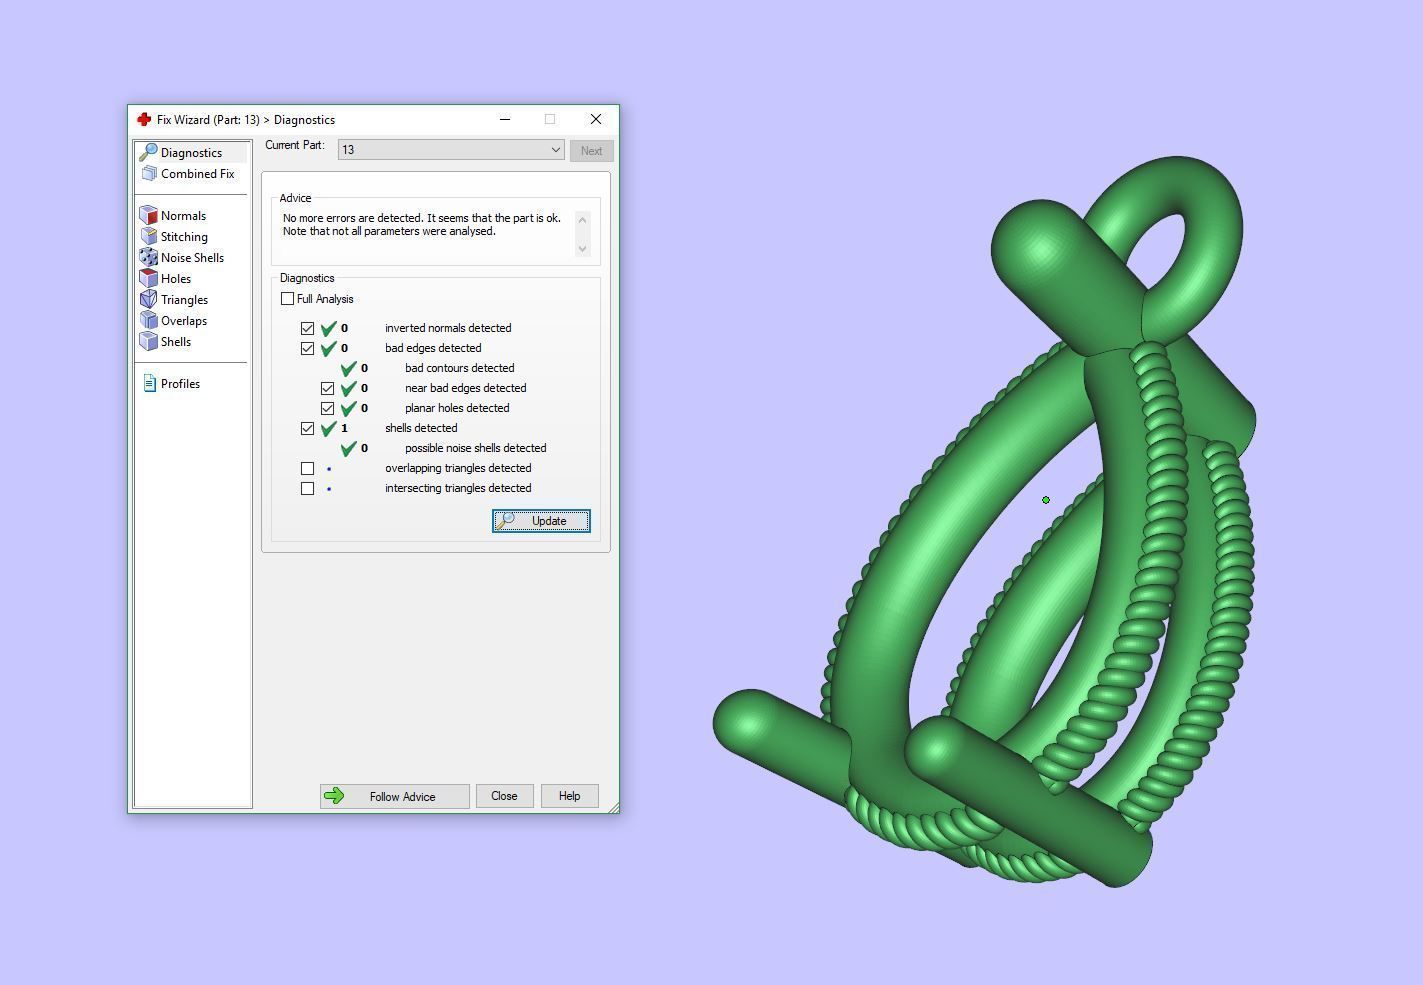Go to the Noise Shells page label
The image size is (1423, 985).
[x=192, y=258]
